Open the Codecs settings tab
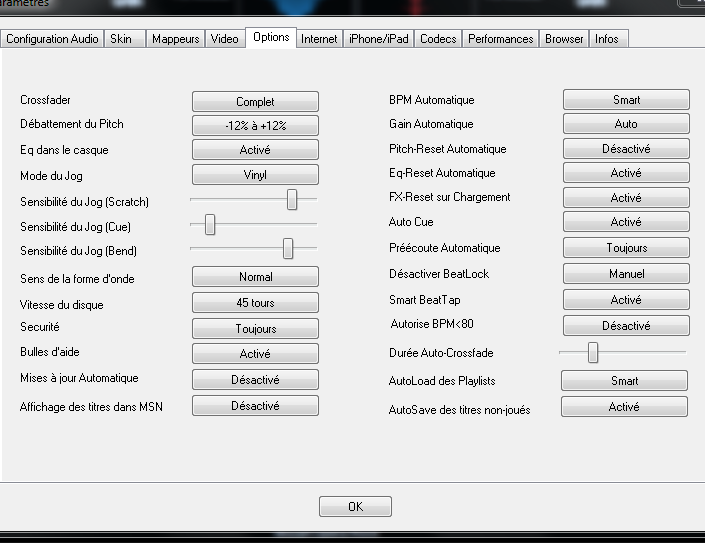 438,39
